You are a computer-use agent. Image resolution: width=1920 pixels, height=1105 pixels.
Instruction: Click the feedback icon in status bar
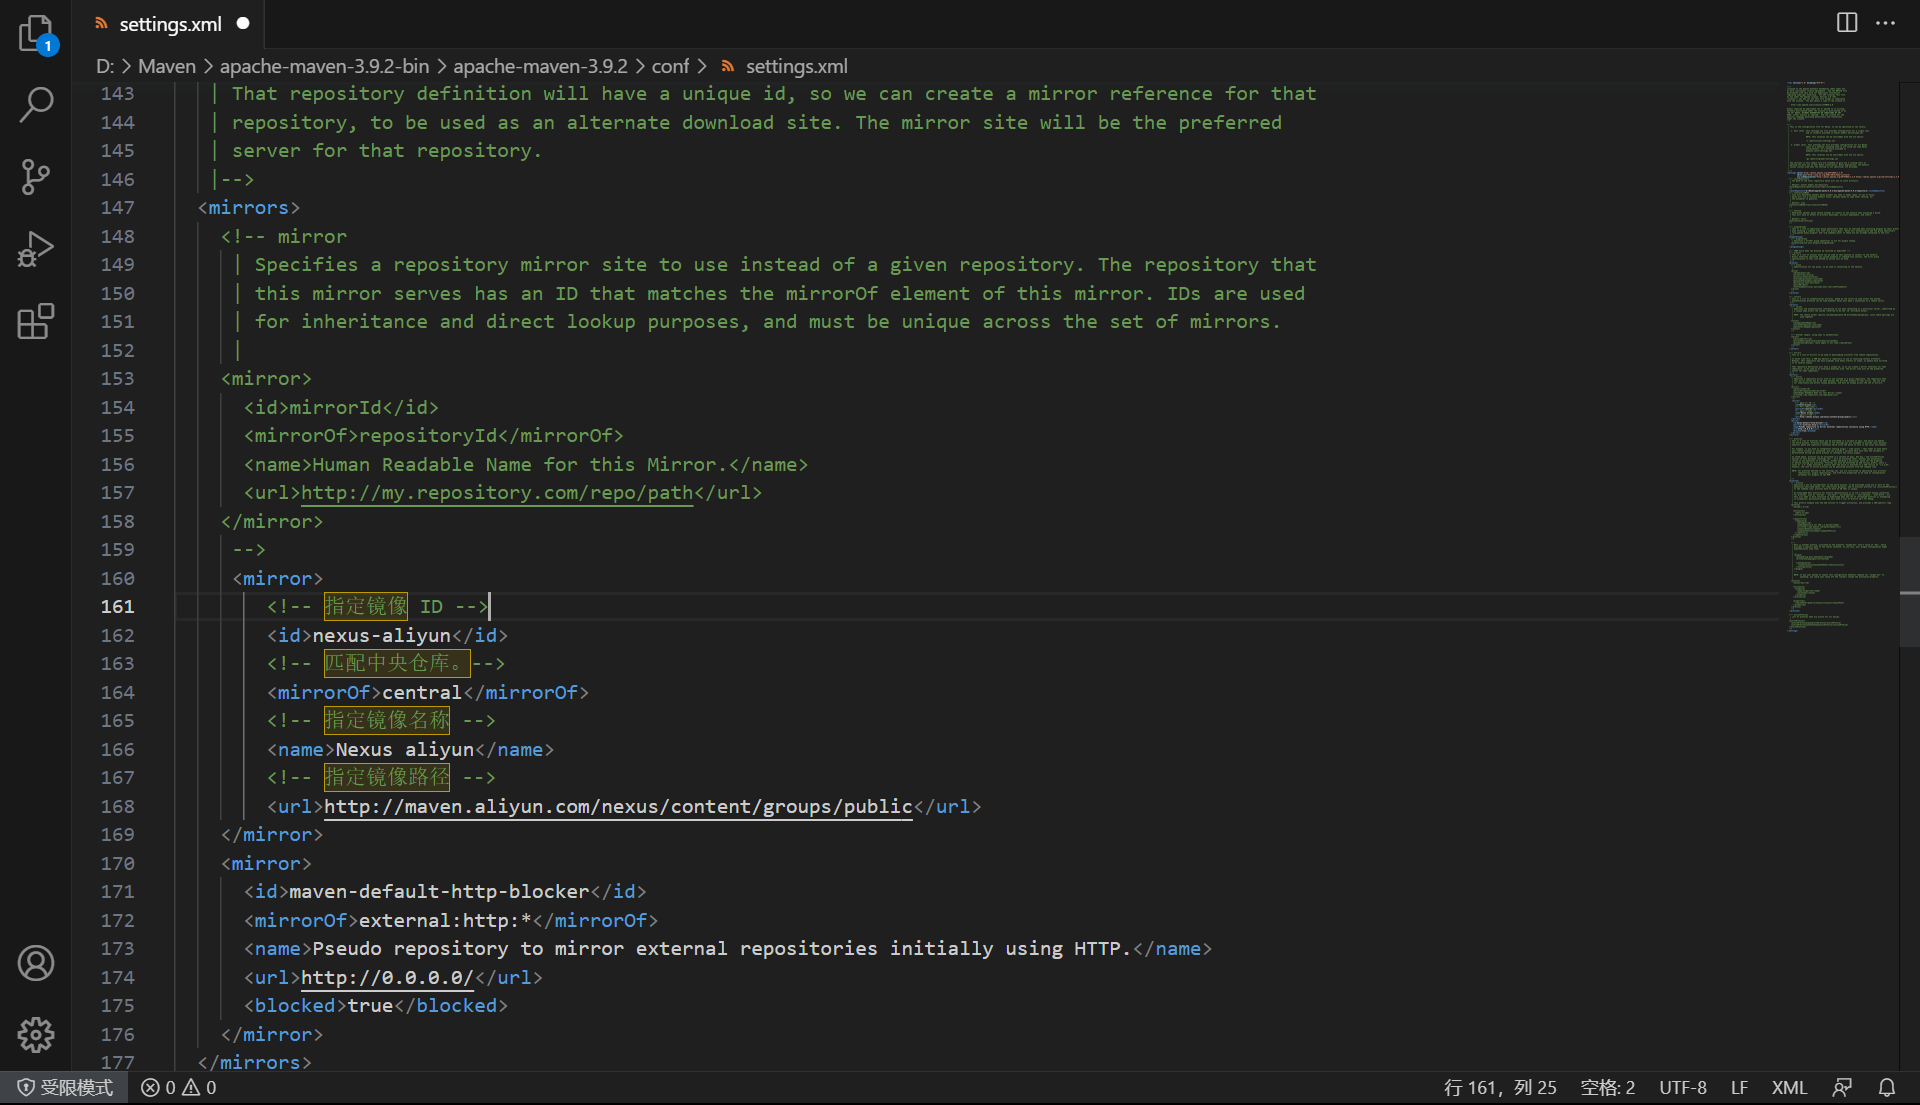(1842, 1087)
